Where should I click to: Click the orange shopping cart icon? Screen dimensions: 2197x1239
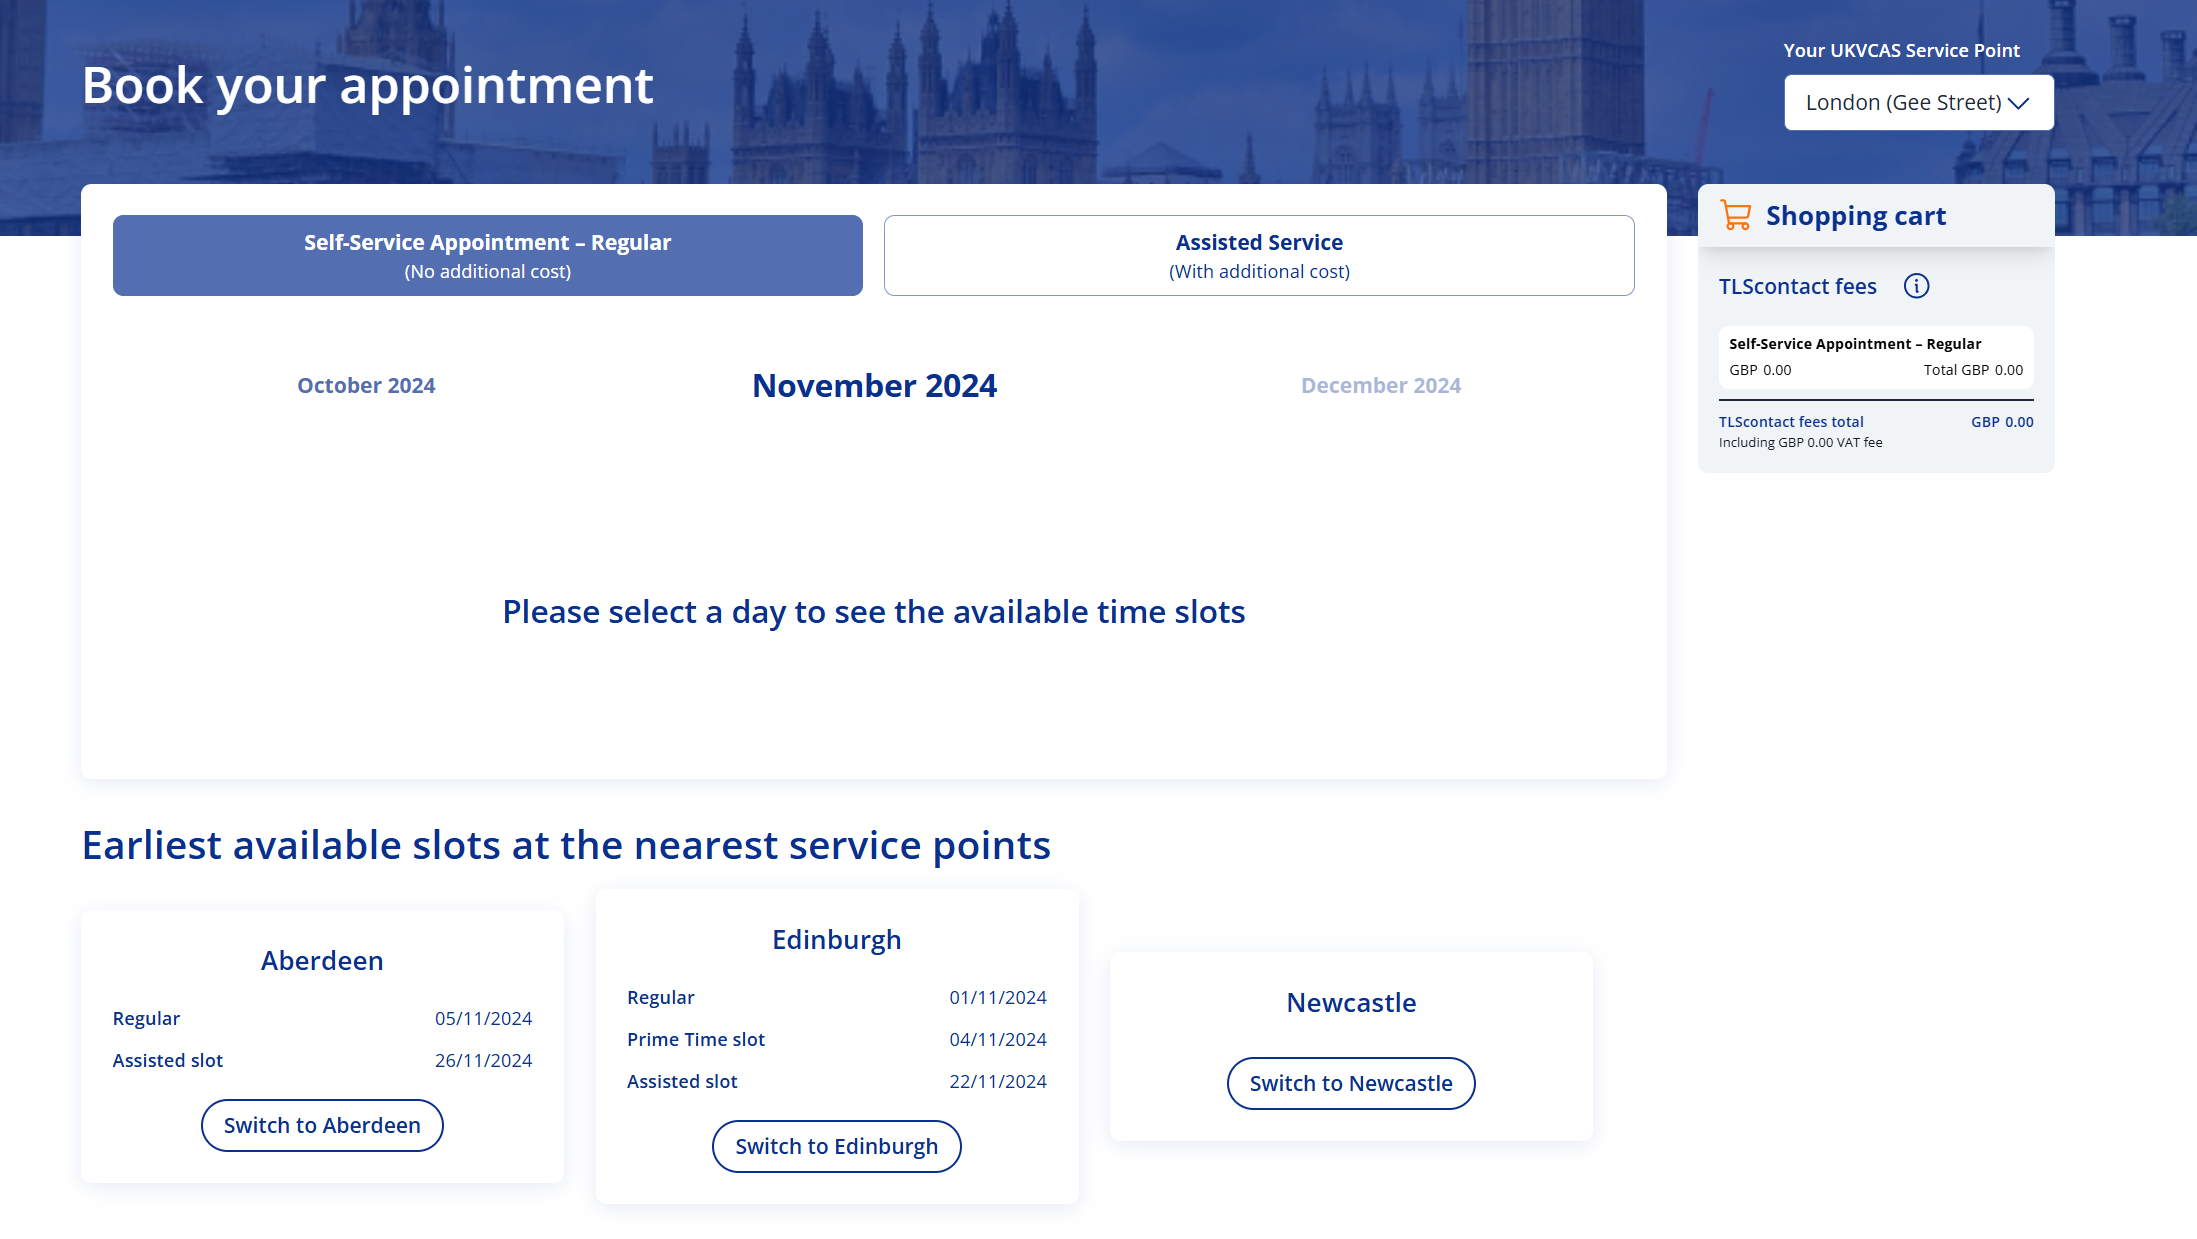1736,215
